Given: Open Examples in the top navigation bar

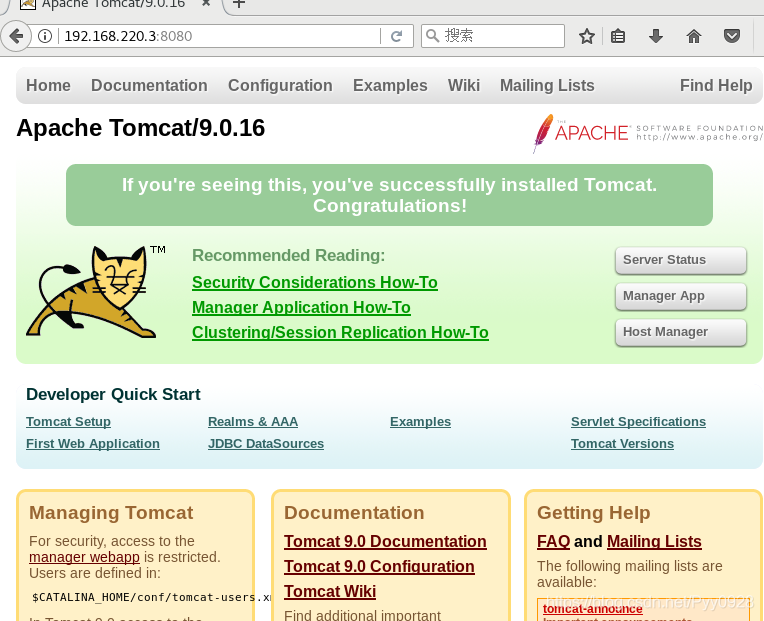Looking at the screenshot, I should click(x=390, y=85).
